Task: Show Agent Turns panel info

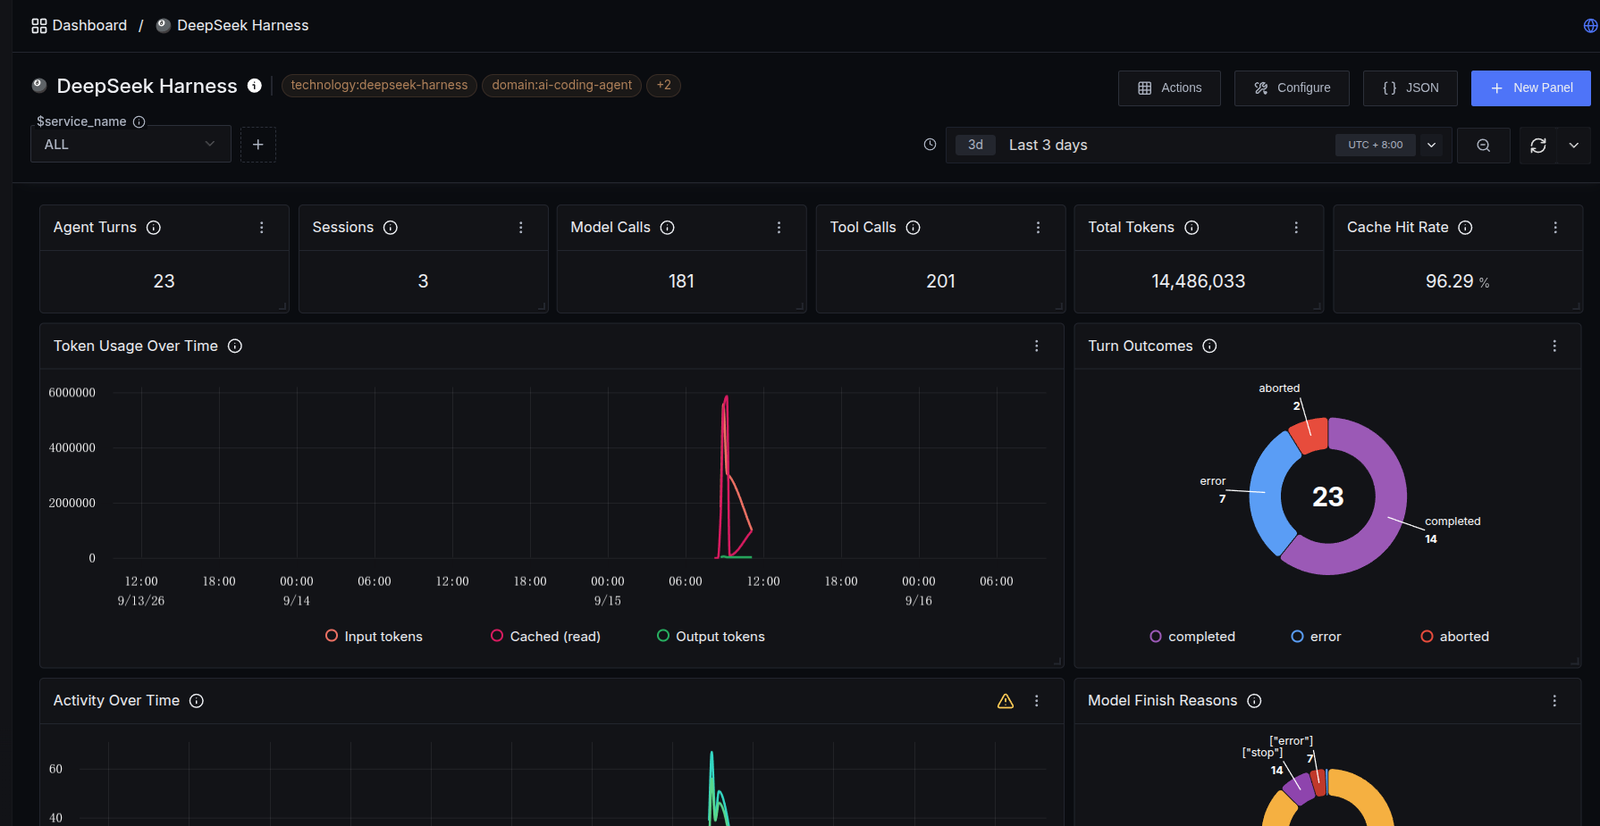Action: point(154,228)
